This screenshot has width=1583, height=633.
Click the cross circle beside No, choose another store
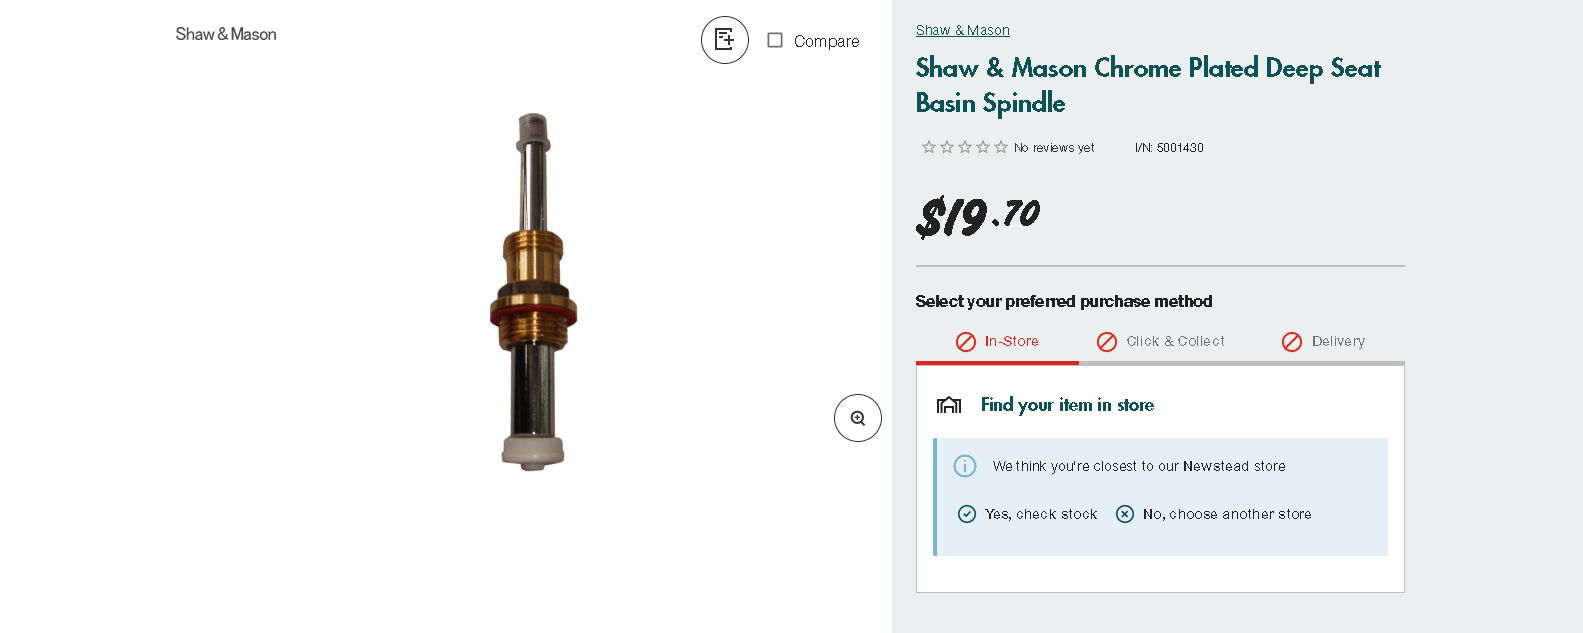(x=1124, y=513)
